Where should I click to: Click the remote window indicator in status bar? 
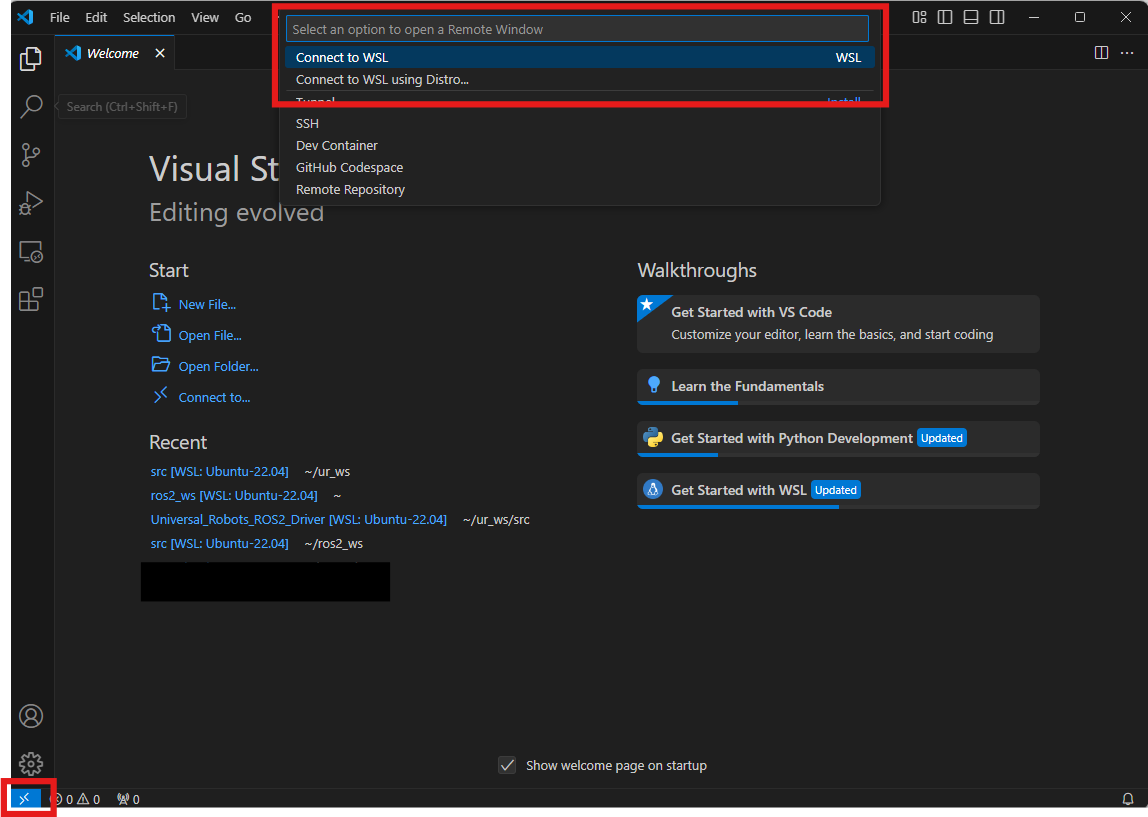point(25,799)
